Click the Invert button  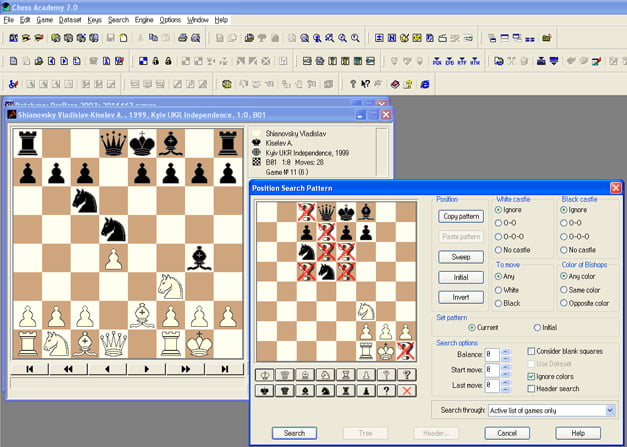pos(461,297)
